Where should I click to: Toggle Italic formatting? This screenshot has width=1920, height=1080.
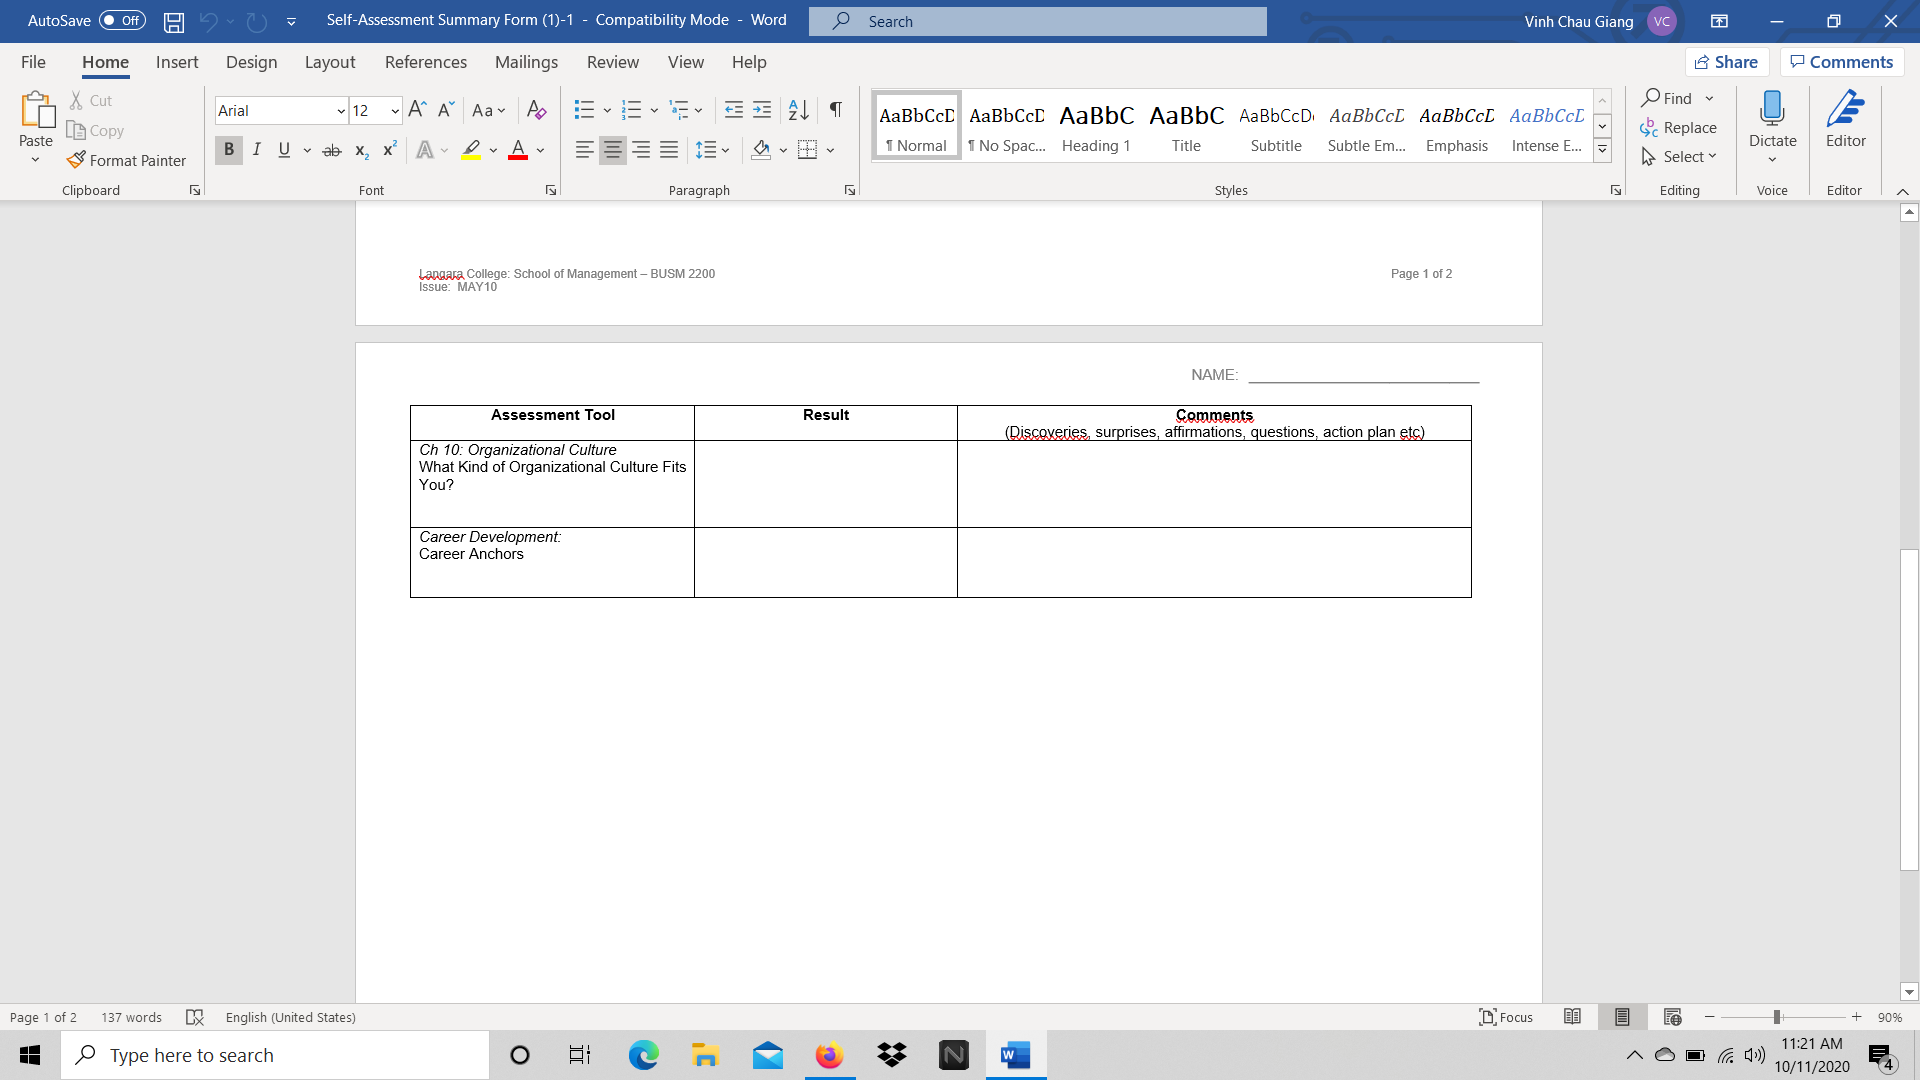pyautogui.click(x=257, y=150)
